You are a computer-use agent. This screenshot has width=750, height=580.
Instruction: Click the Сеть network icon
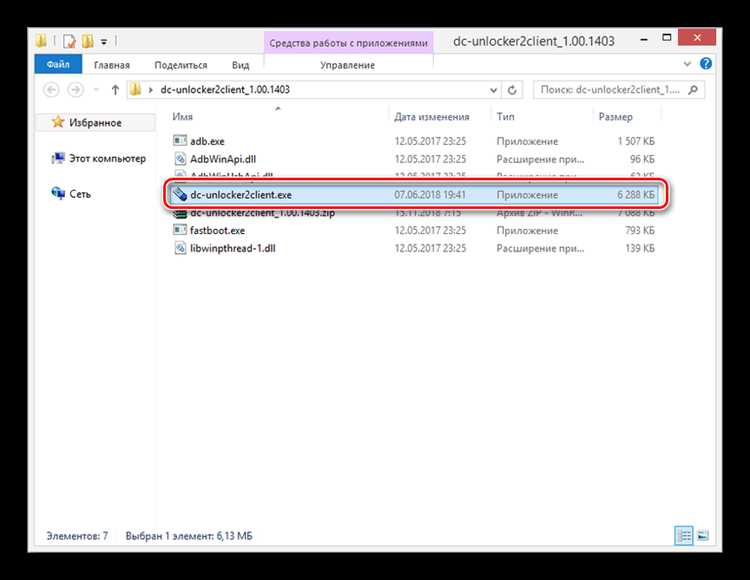pos(58,193)
